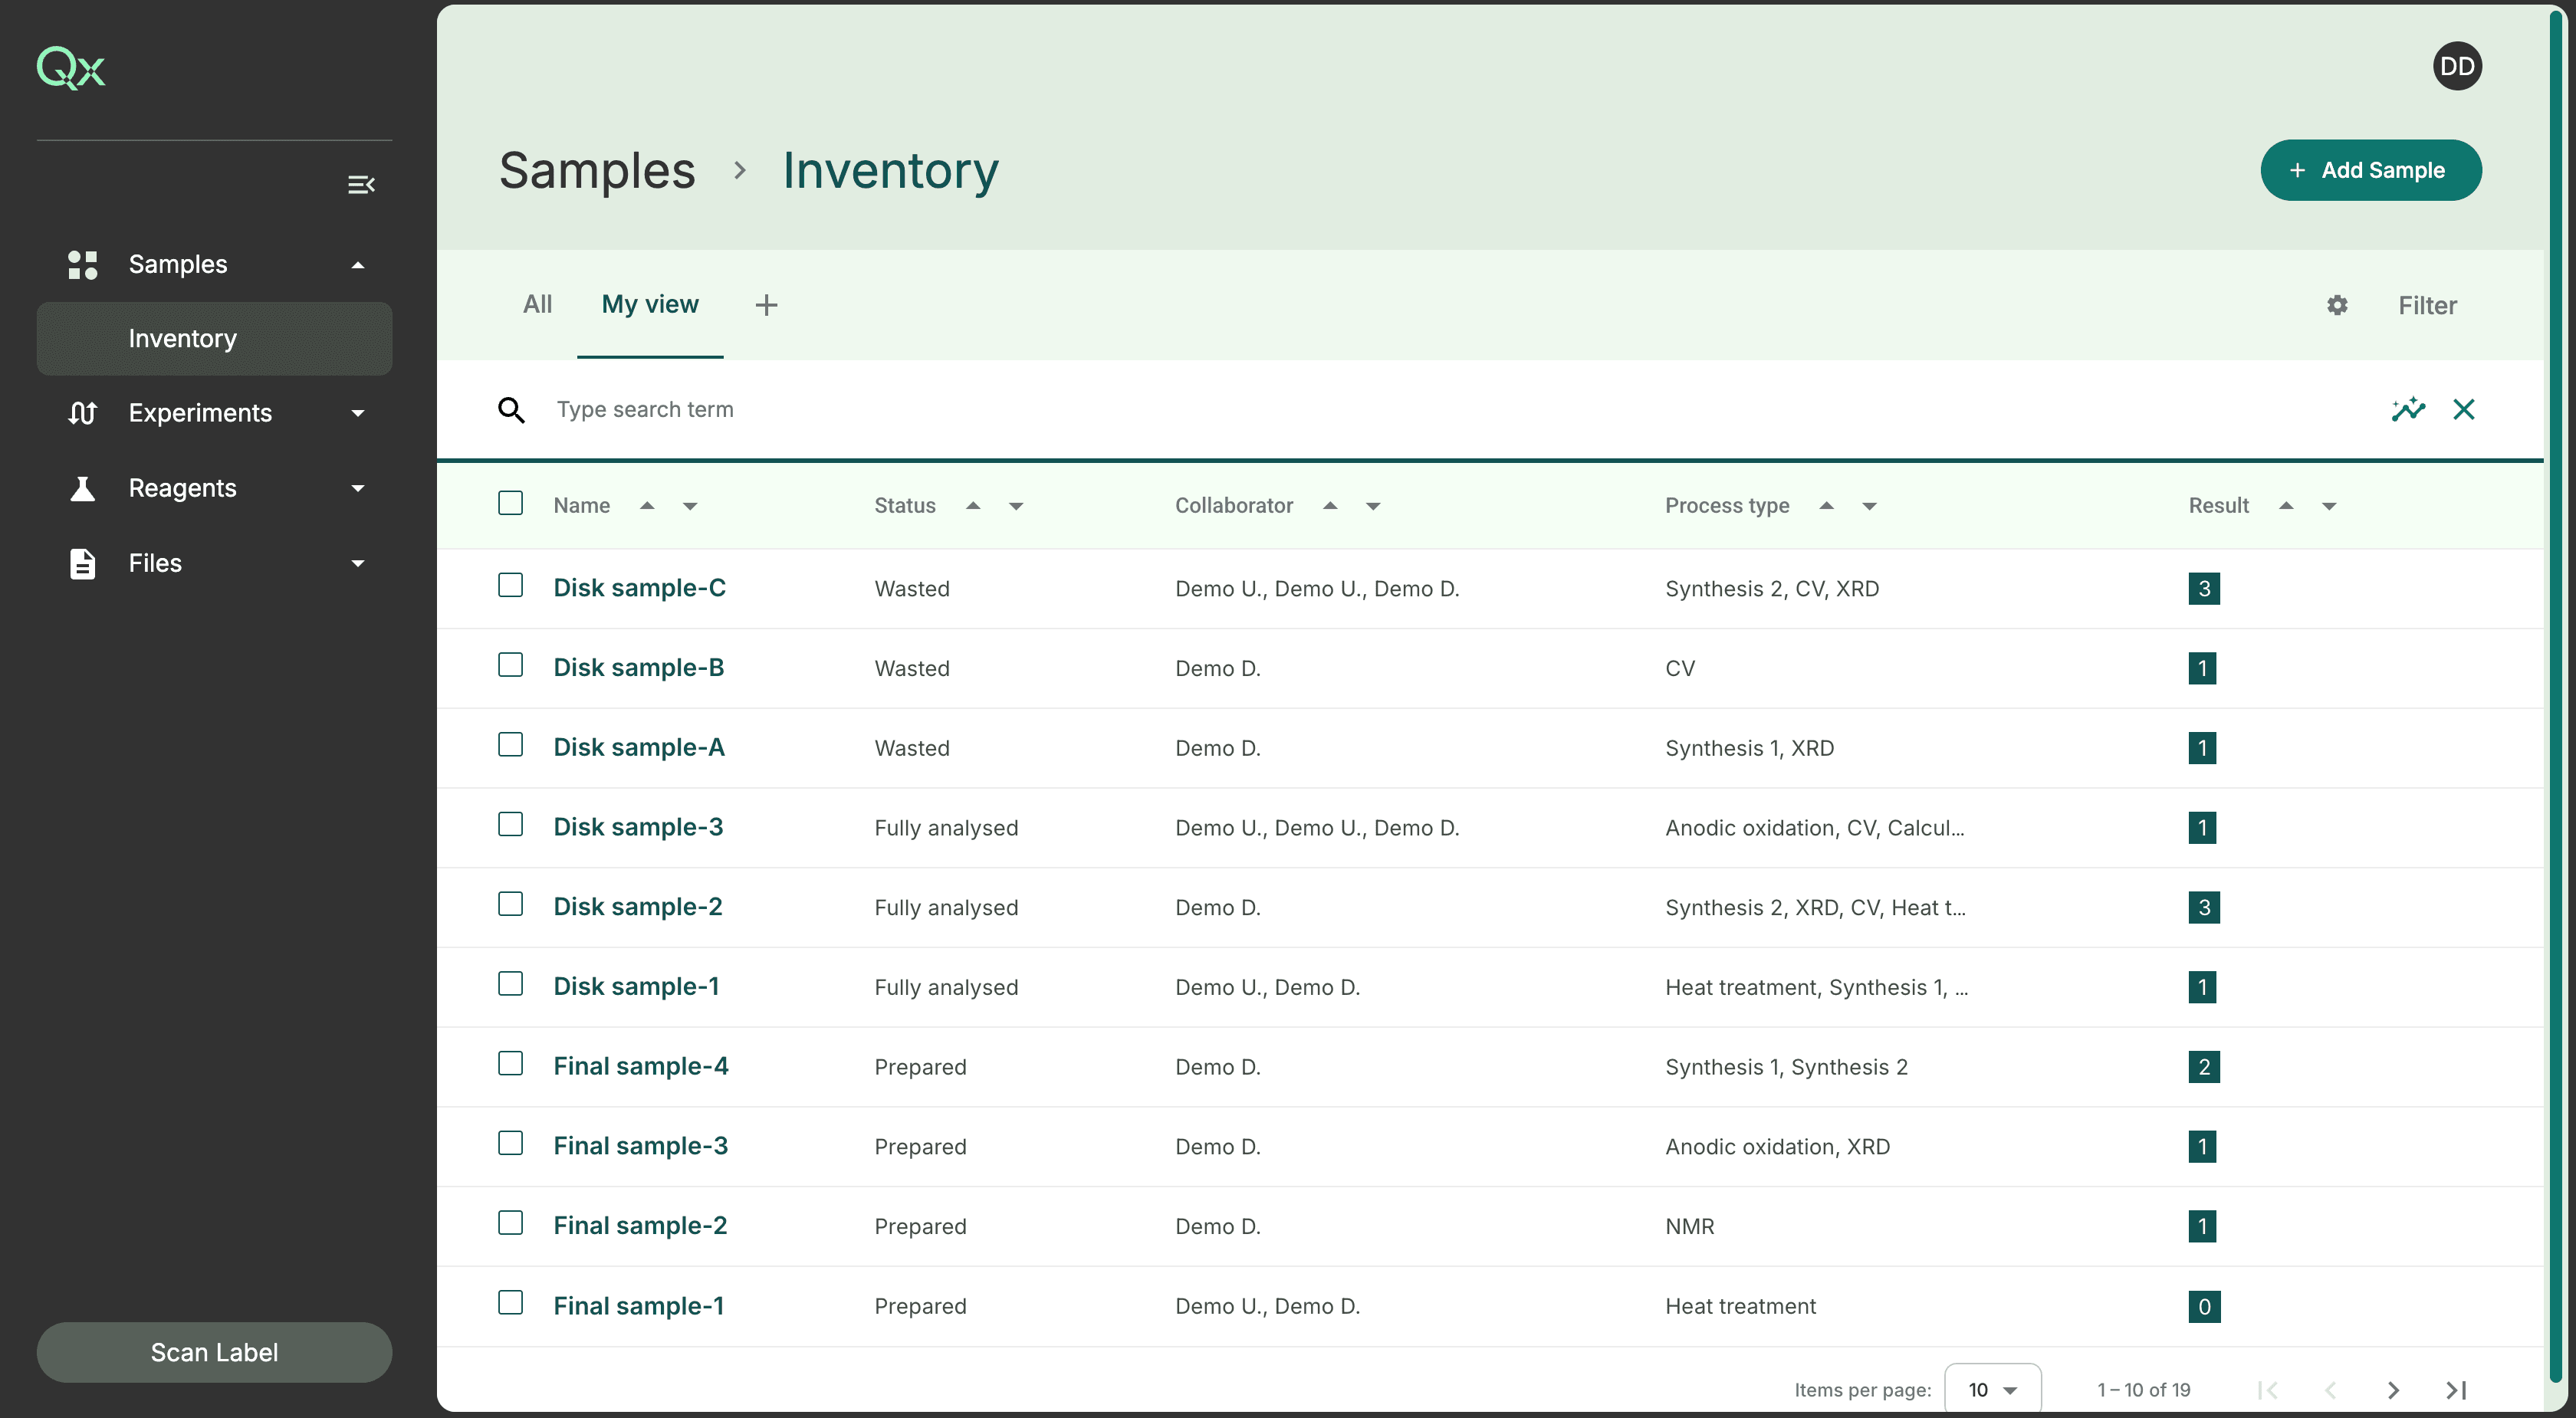2576x1418 pixels.
Task: Open the items per page dropdown
Action: [1991, 1389]
